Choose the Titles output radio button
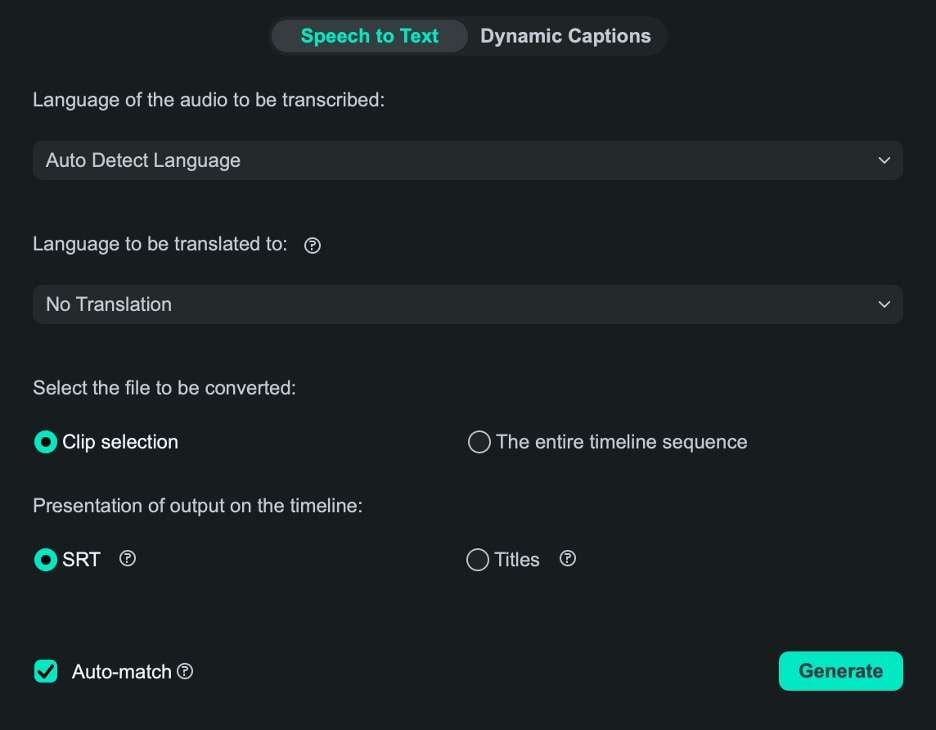The image size is (936, 730). point(478,560)
